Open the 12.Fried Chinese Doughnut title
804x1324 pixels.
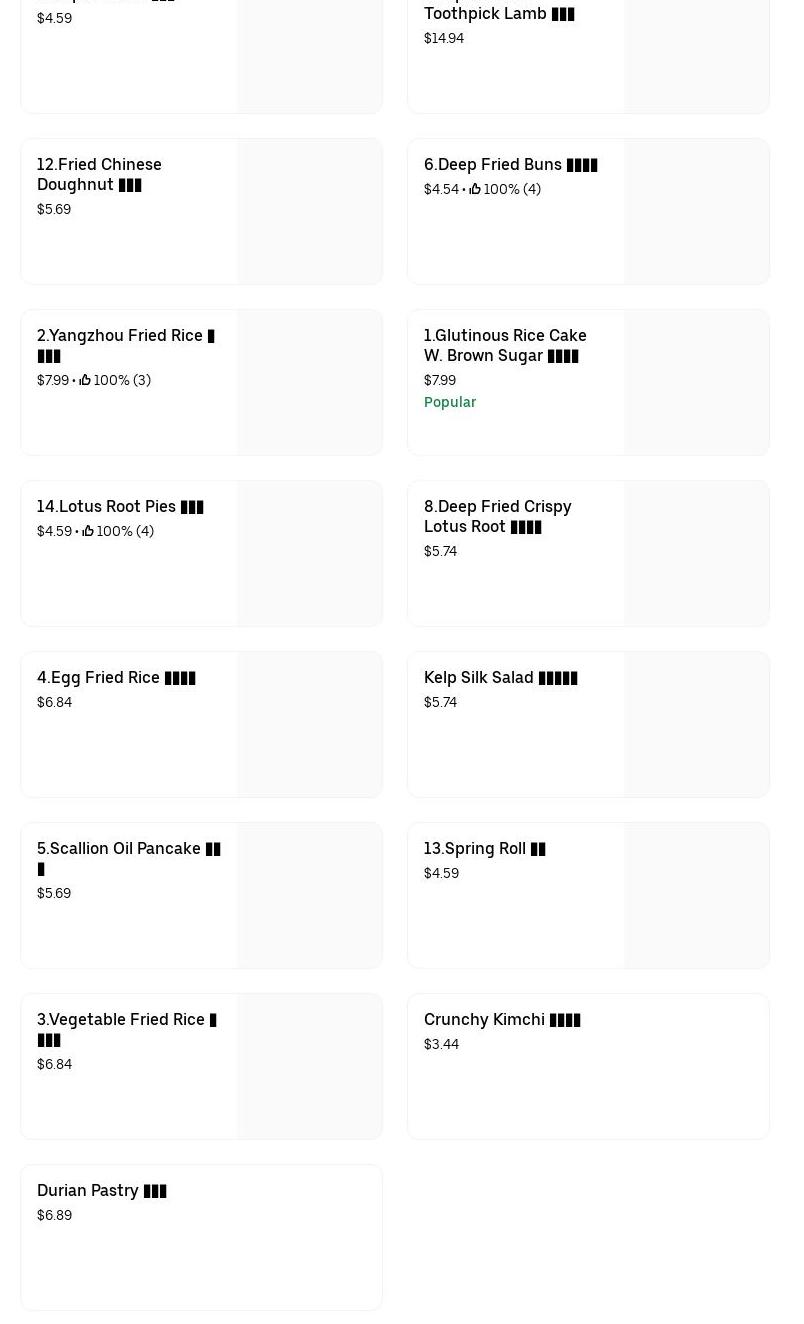(x=99, y=174)
